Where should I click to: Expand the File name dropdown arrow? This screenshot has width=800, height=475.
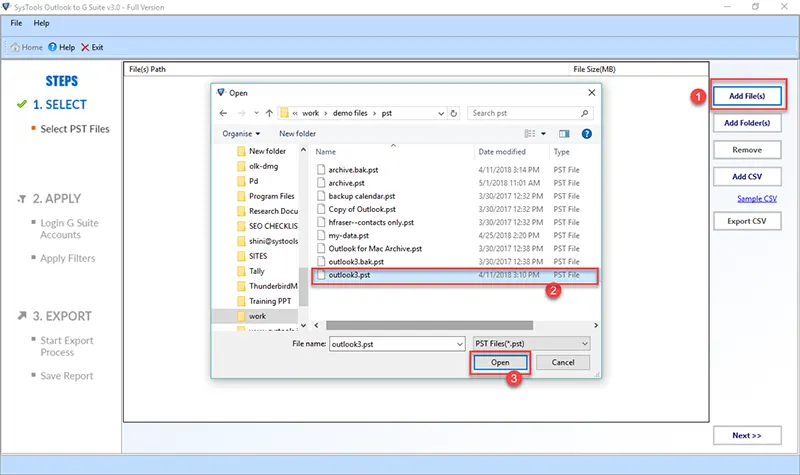coord(460,344)
